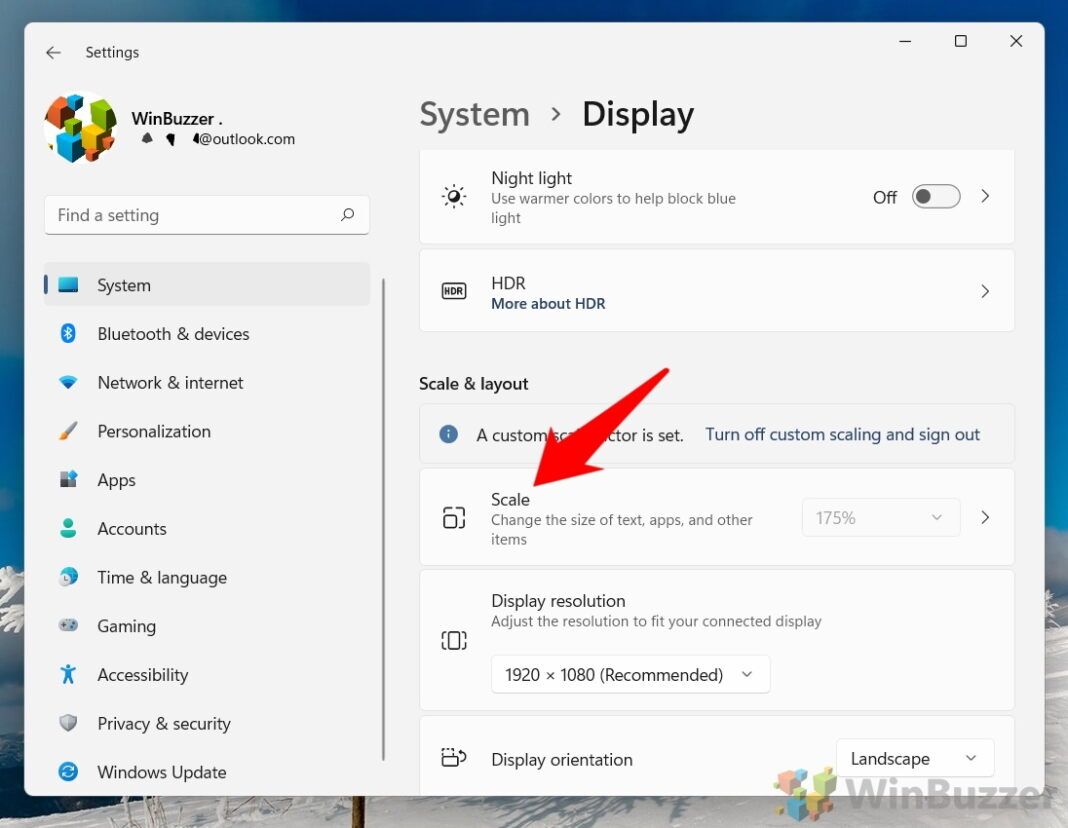Screen dimensions: 1068x828
Task: Close the Settings window
Action: click(x=1016, y=42)
